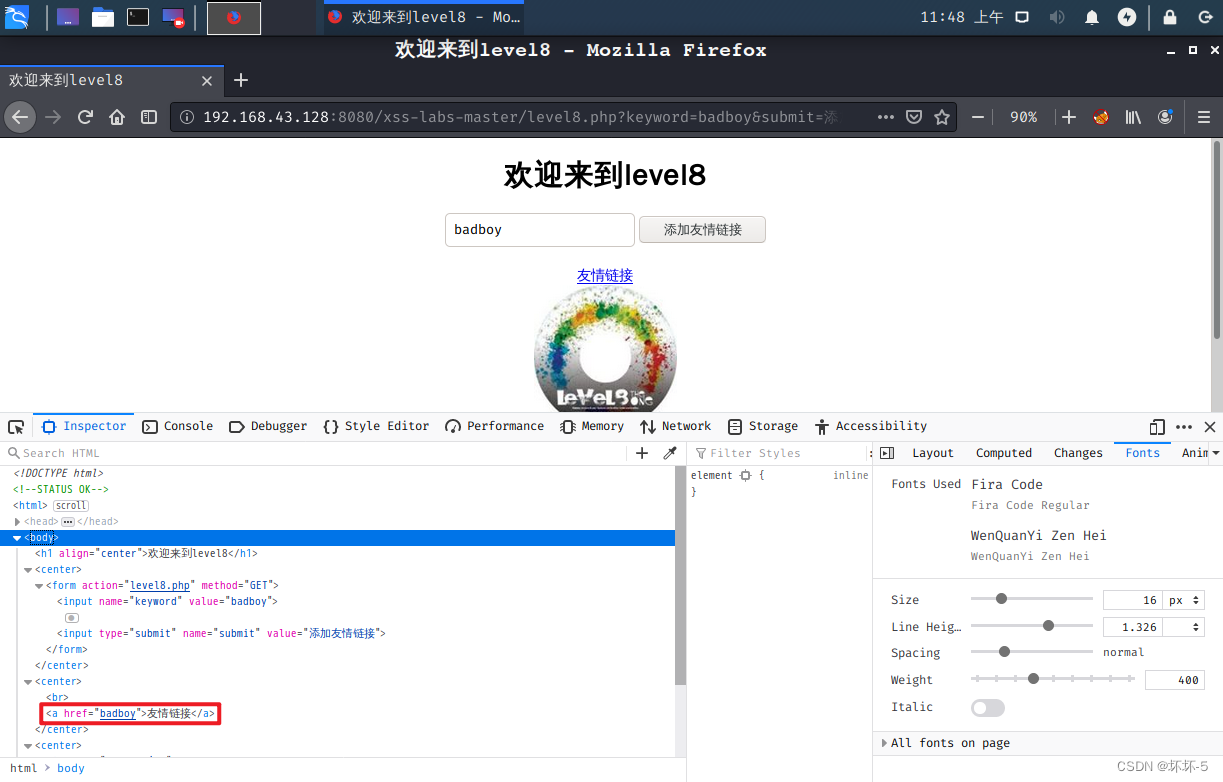Screen dimensions: 1223x782
Task: Click the Home icon in the toolbar
Action: [116, 116]
